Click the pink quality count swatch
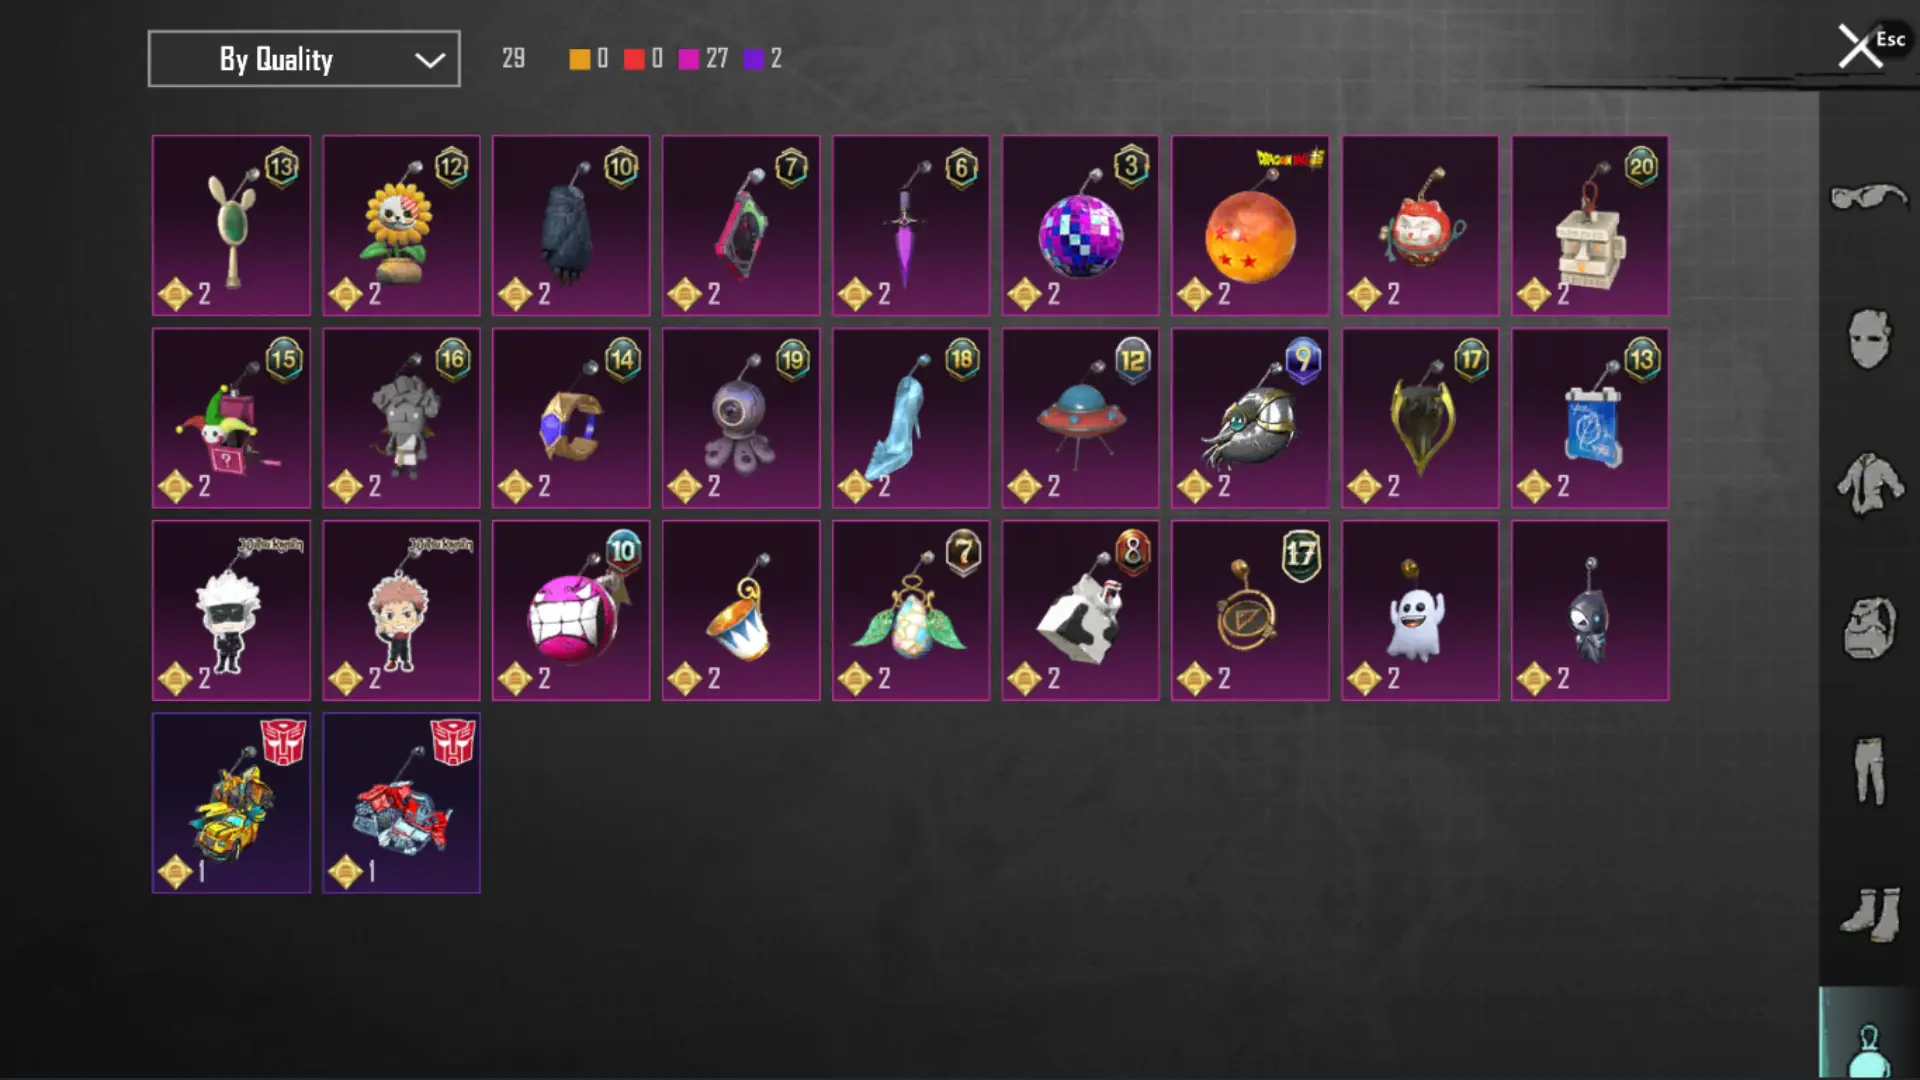The image size is (1920, 1080). point(689,59)
